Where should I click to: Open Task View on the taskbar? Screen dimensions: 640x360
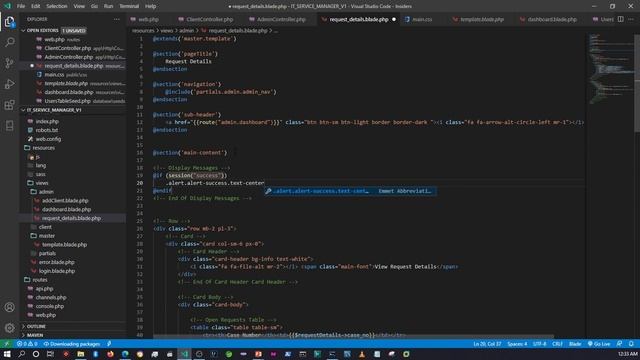50,354
